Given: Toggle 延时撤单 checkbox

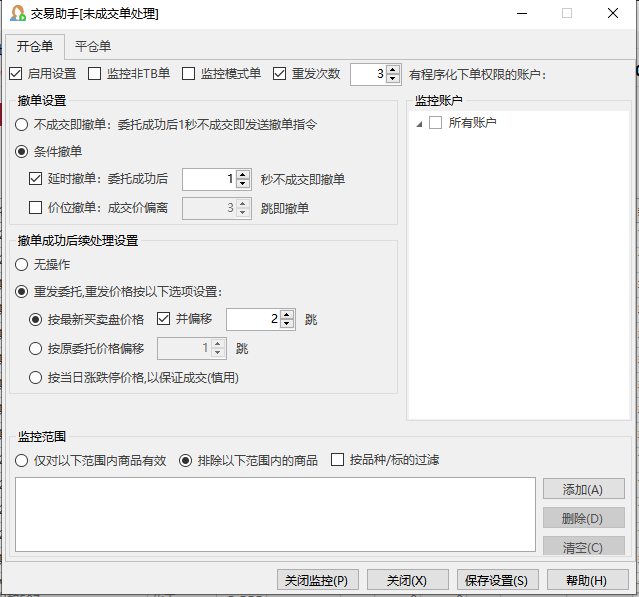Looking at the screenshot, I should point(35,178).
